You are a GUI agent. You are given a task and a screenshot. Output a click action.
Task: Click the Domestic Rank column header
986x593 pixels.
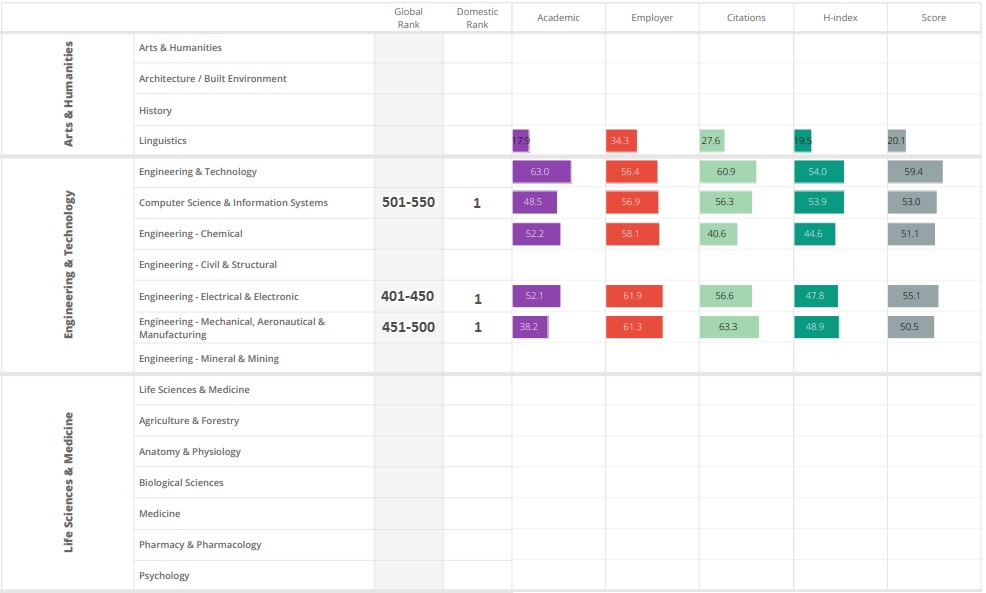point(477,18)
